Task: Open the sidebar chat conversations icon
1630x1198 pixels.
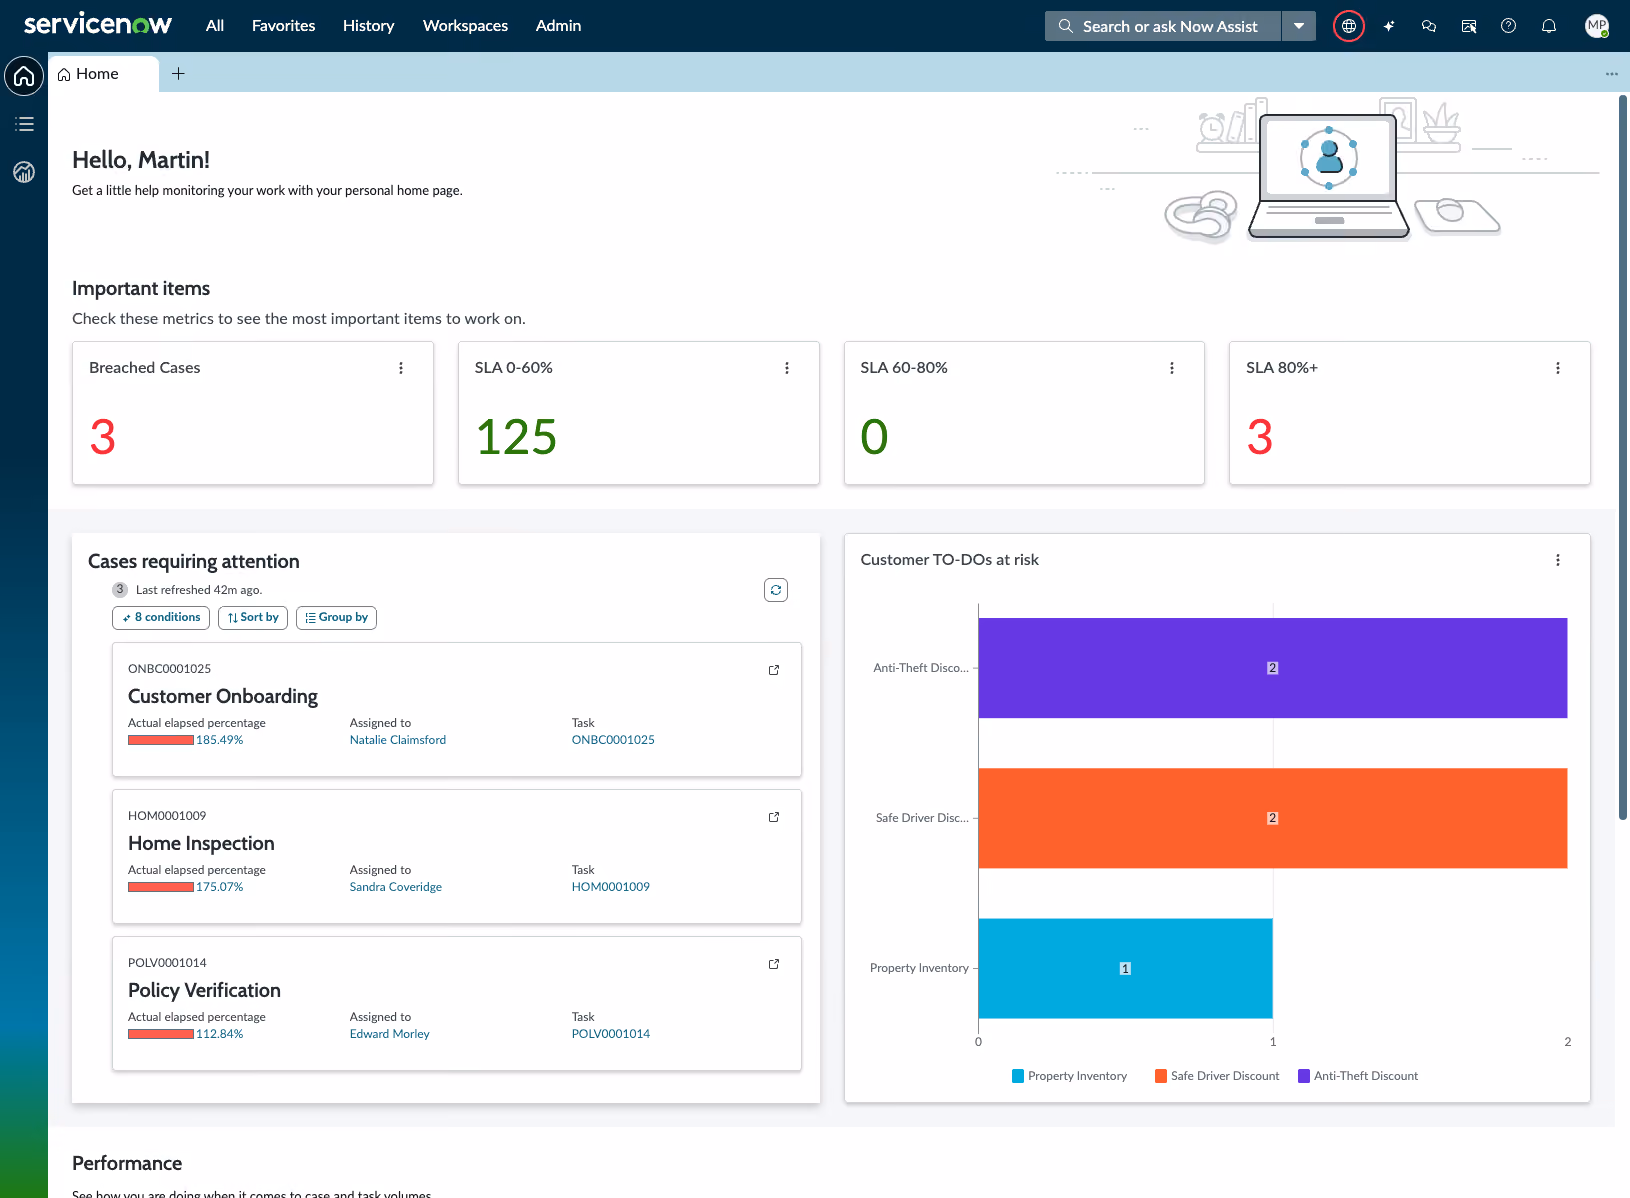Action: pyautogui.click(x=1429, y=26)
